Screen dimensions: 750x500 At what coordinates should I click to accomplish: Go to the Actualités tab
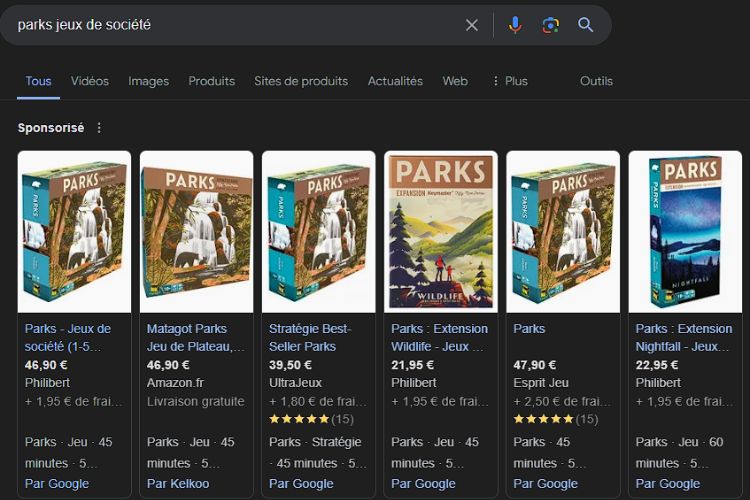coord(395,81)
